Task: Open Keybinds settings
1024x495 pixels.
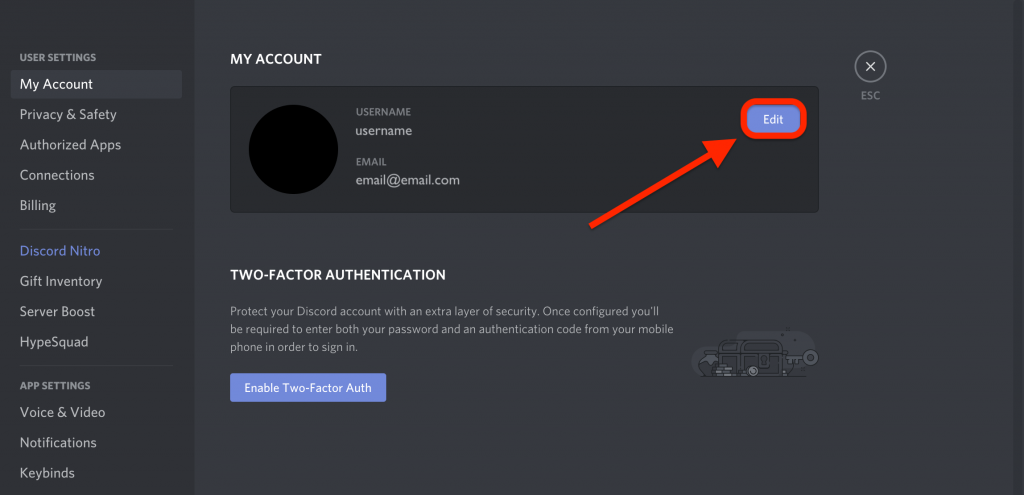Action: point(96,473)
